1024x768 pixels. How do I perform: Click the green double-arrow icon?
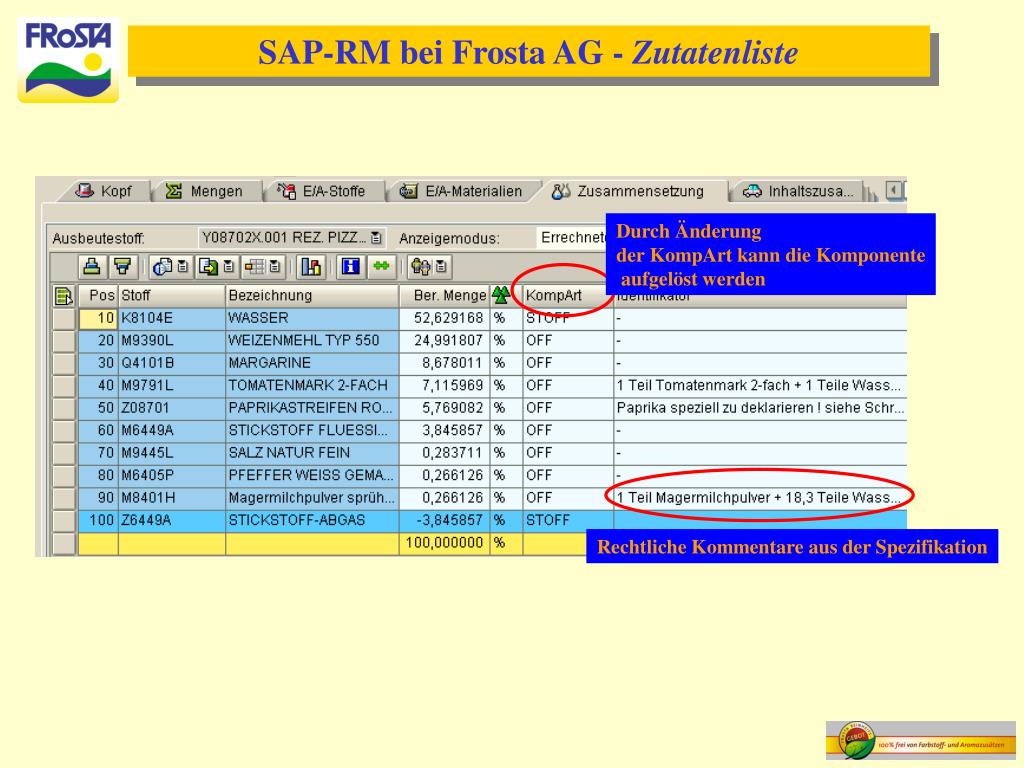point(379,268)
